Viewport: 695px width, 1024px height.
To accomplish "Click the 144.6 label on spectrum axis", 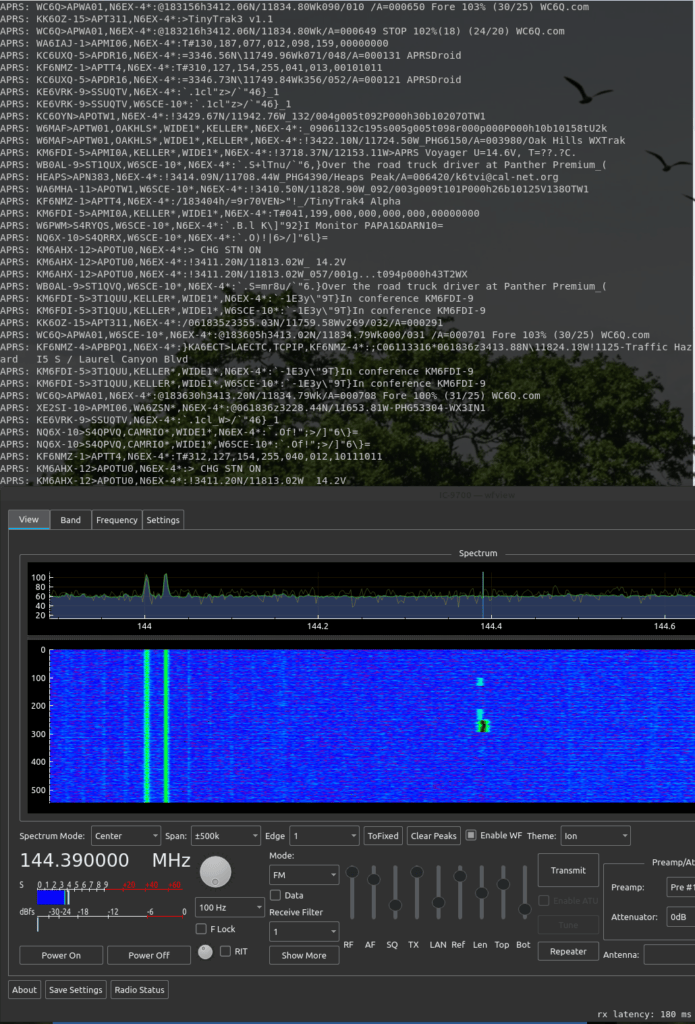I will click(x=664, y=626).
